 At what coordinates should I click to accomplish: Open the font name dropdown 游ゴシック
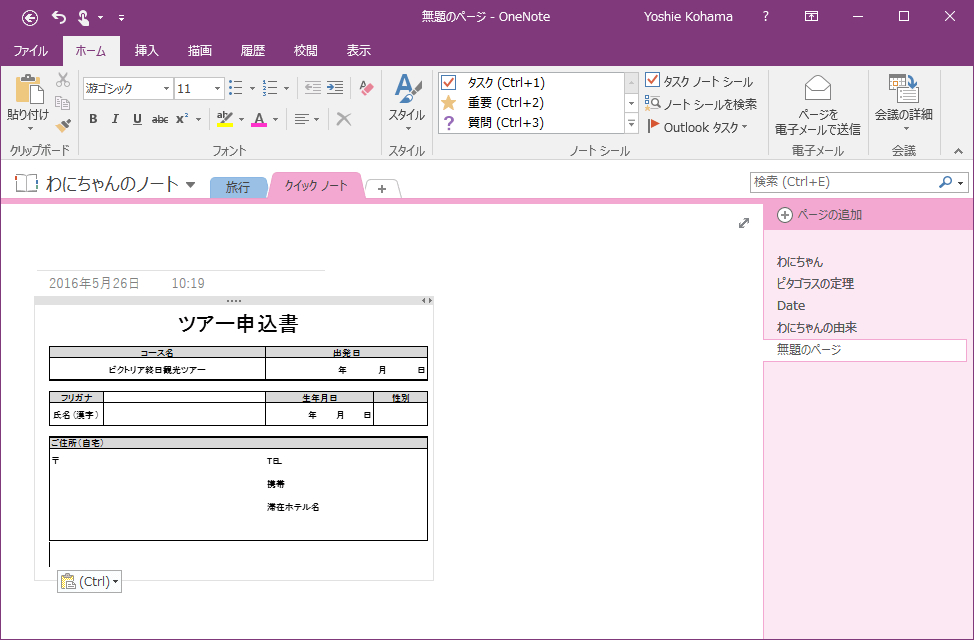166,89
